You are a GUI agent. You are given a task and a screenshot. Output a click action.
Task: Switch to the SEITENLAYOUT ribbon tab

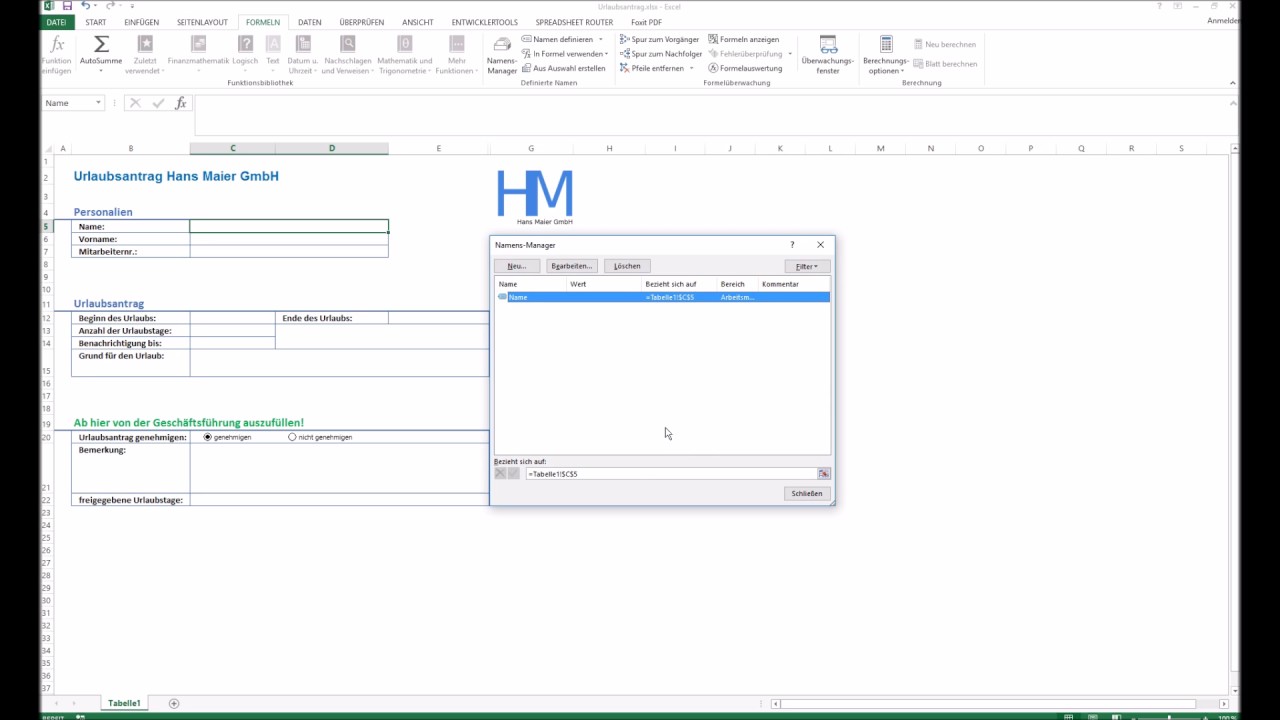pyautogui.click(x=202, y=22)
